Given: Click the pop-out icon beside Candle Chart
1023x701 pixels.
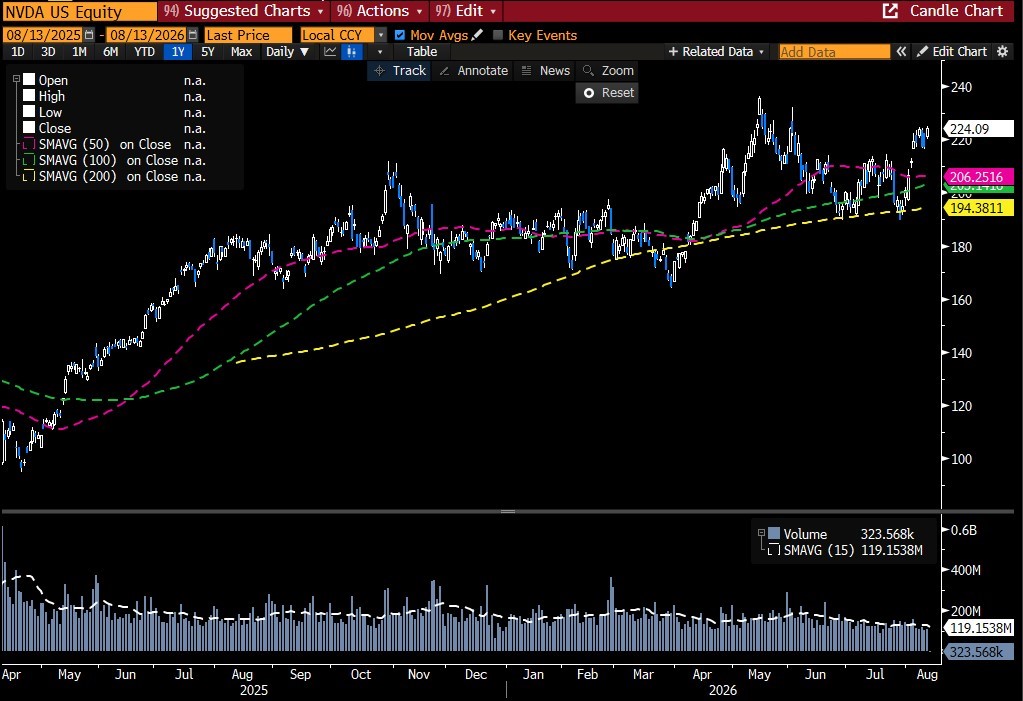Looking at the screenshot, I should click(890, 10).
